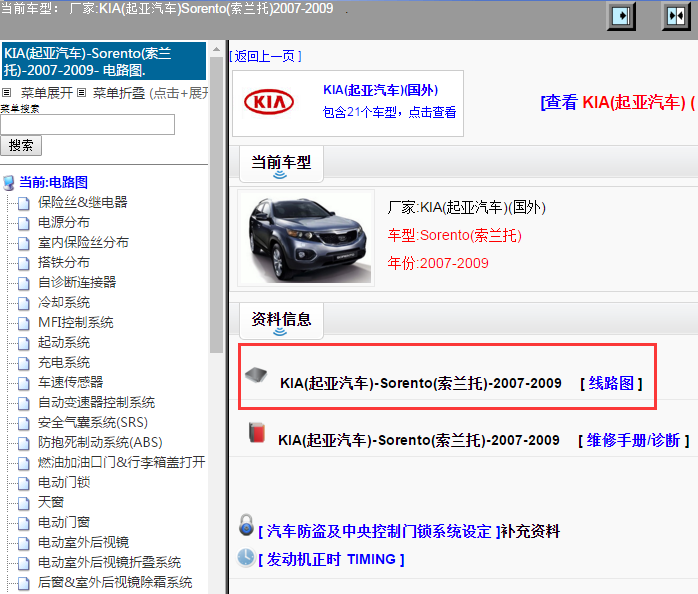
Task: Click the document icon for 电源分布
Action: 24,223
